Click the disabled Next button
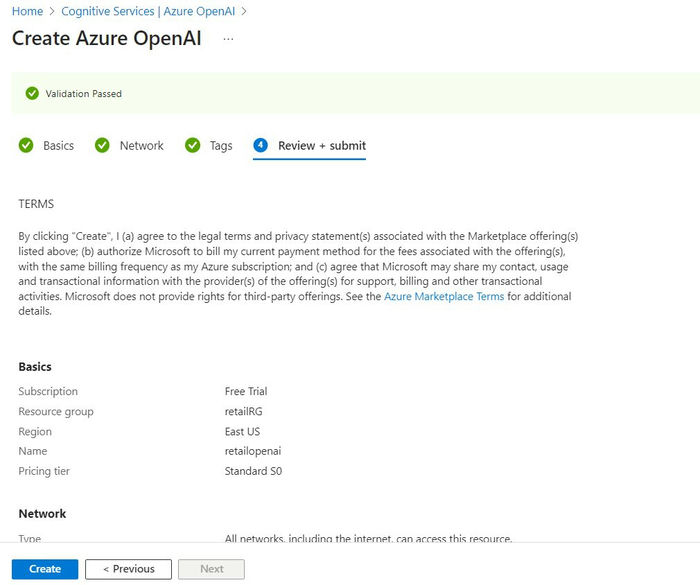700x585 pixels. tap(211, 569)
